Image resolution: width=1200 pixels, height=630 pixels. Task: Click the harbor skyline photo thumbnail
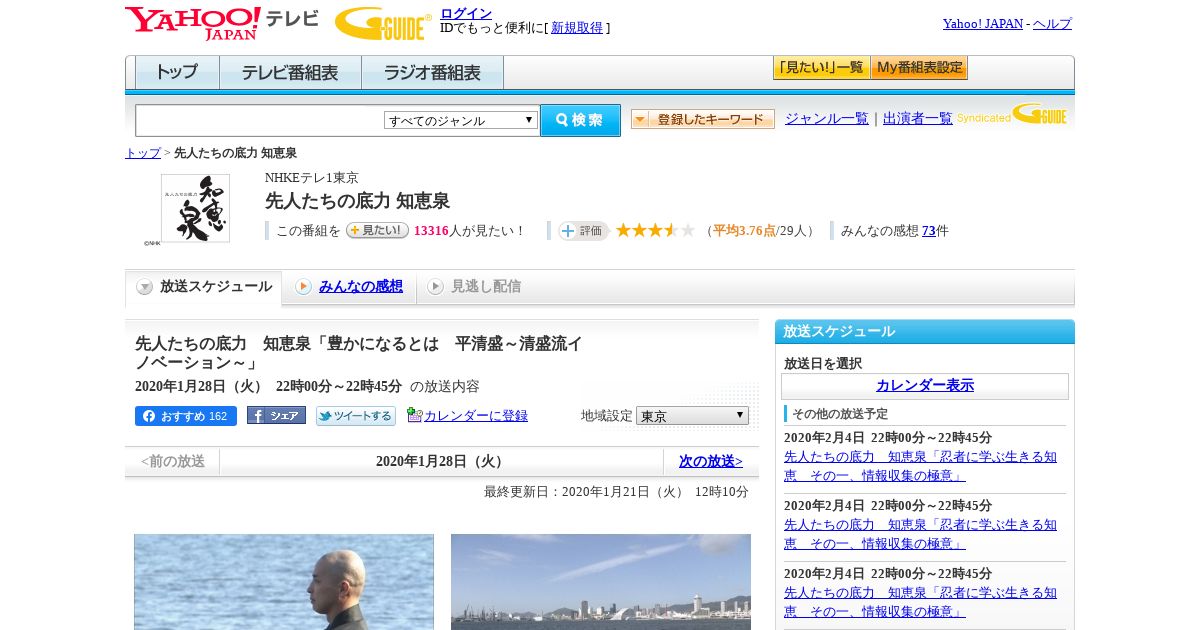pos(601,582)
